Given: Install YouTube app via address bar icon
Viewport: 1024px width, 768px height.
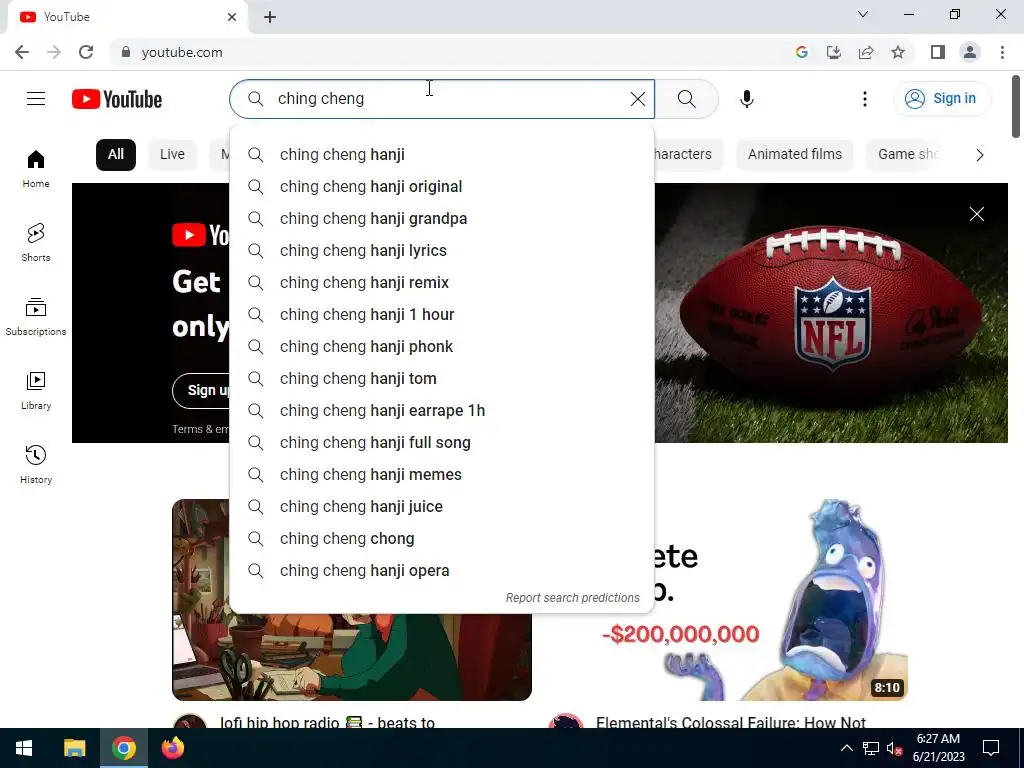Looking at the screenshot, I should pyautogui.click(x=834, y=52).
